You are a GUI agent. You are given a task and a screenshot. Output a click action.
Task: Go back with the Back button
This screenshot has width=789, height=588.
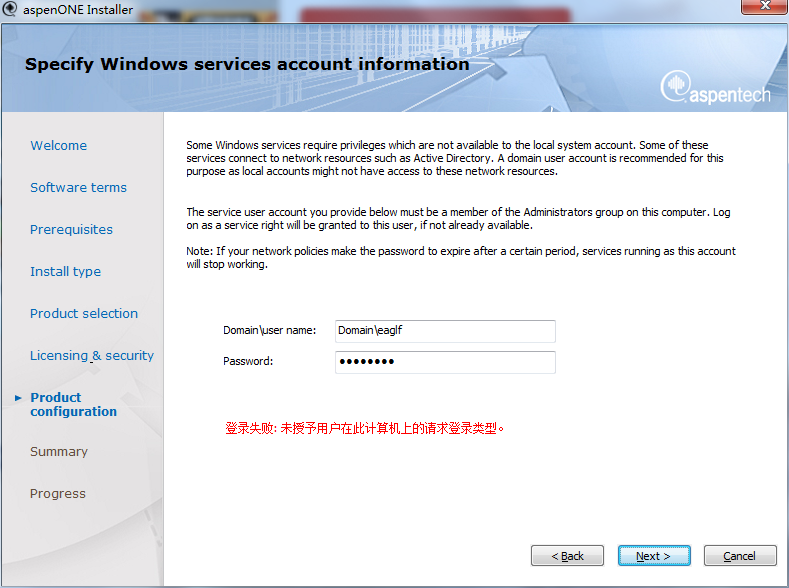[x=567, y=556]
